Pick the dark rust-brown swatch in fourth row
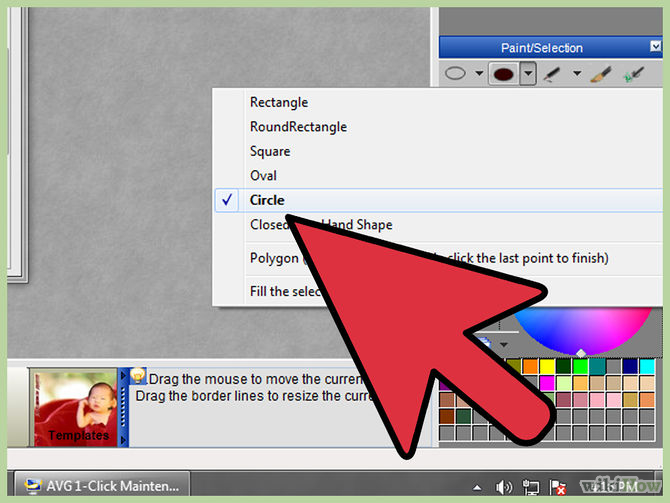The image size is (670, 503). tap(447, 416)
